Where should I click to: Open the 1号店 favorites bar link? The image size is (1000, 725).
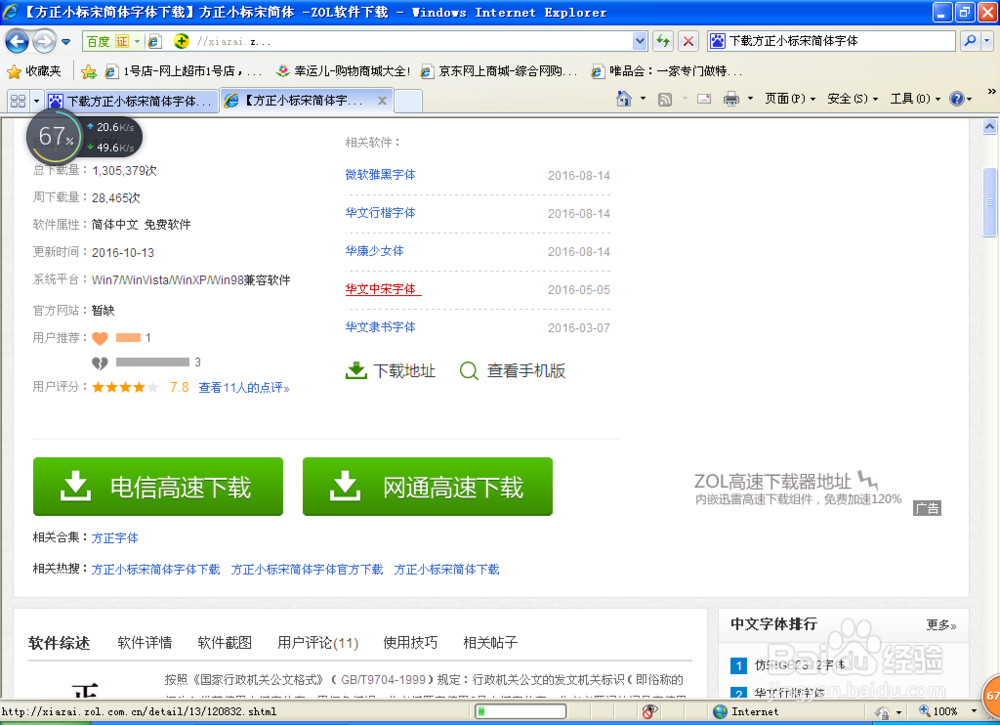click(x=184, y=71)
